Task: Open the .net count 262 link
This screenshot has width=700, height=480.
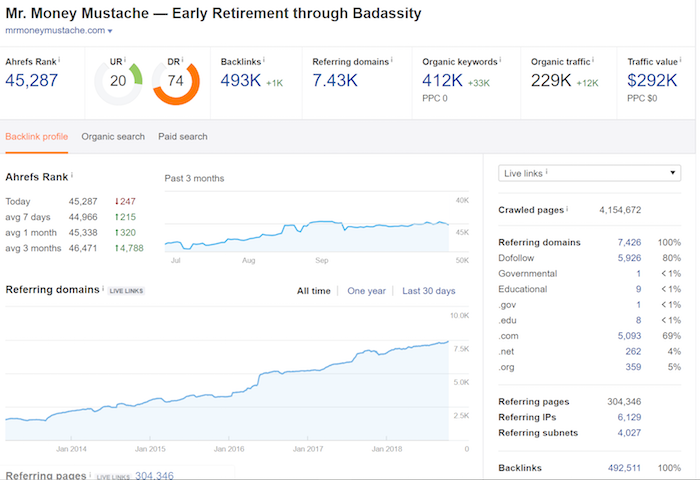Action: click(633, 351)
